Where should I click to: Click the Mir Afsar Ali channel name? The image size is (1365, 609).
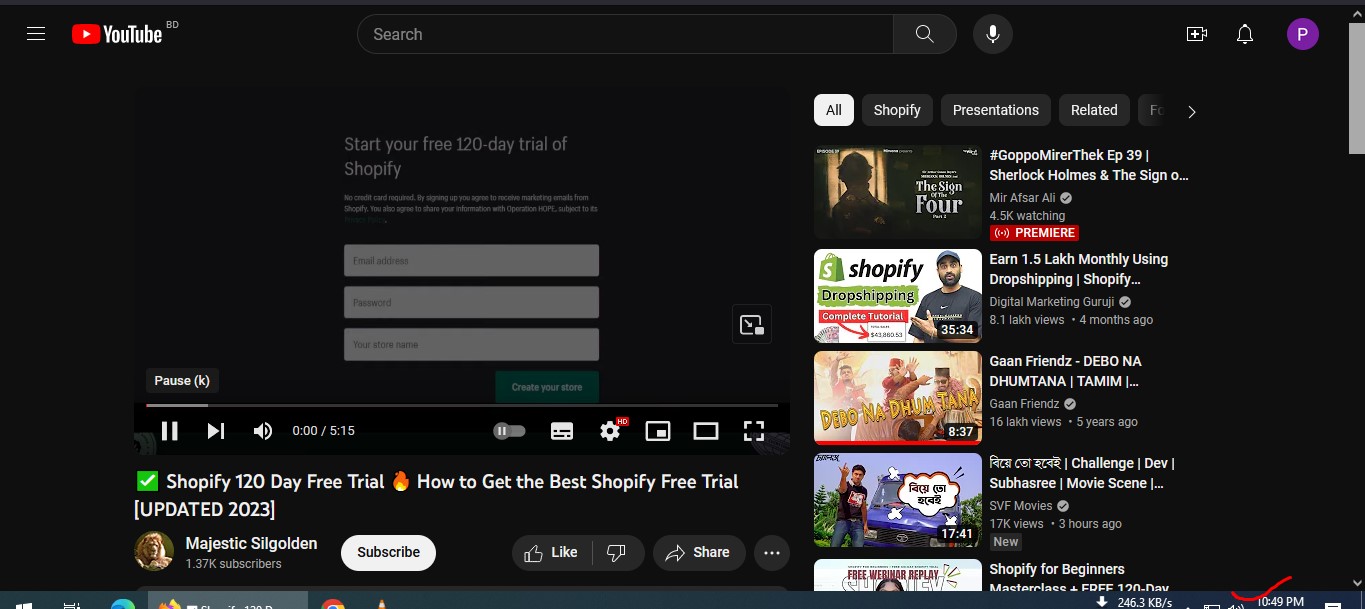pos(1022,198)
